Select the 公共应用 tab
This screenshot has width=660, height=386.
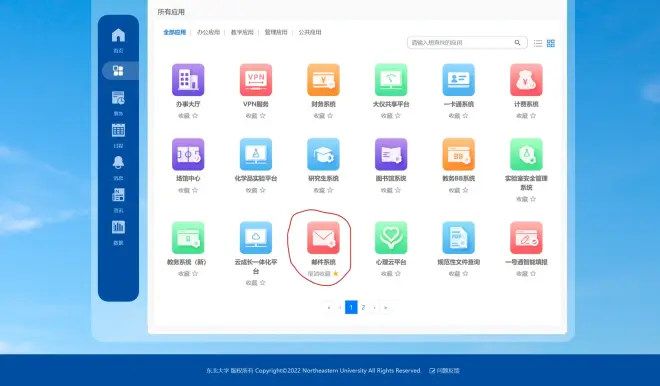[310, 32]
